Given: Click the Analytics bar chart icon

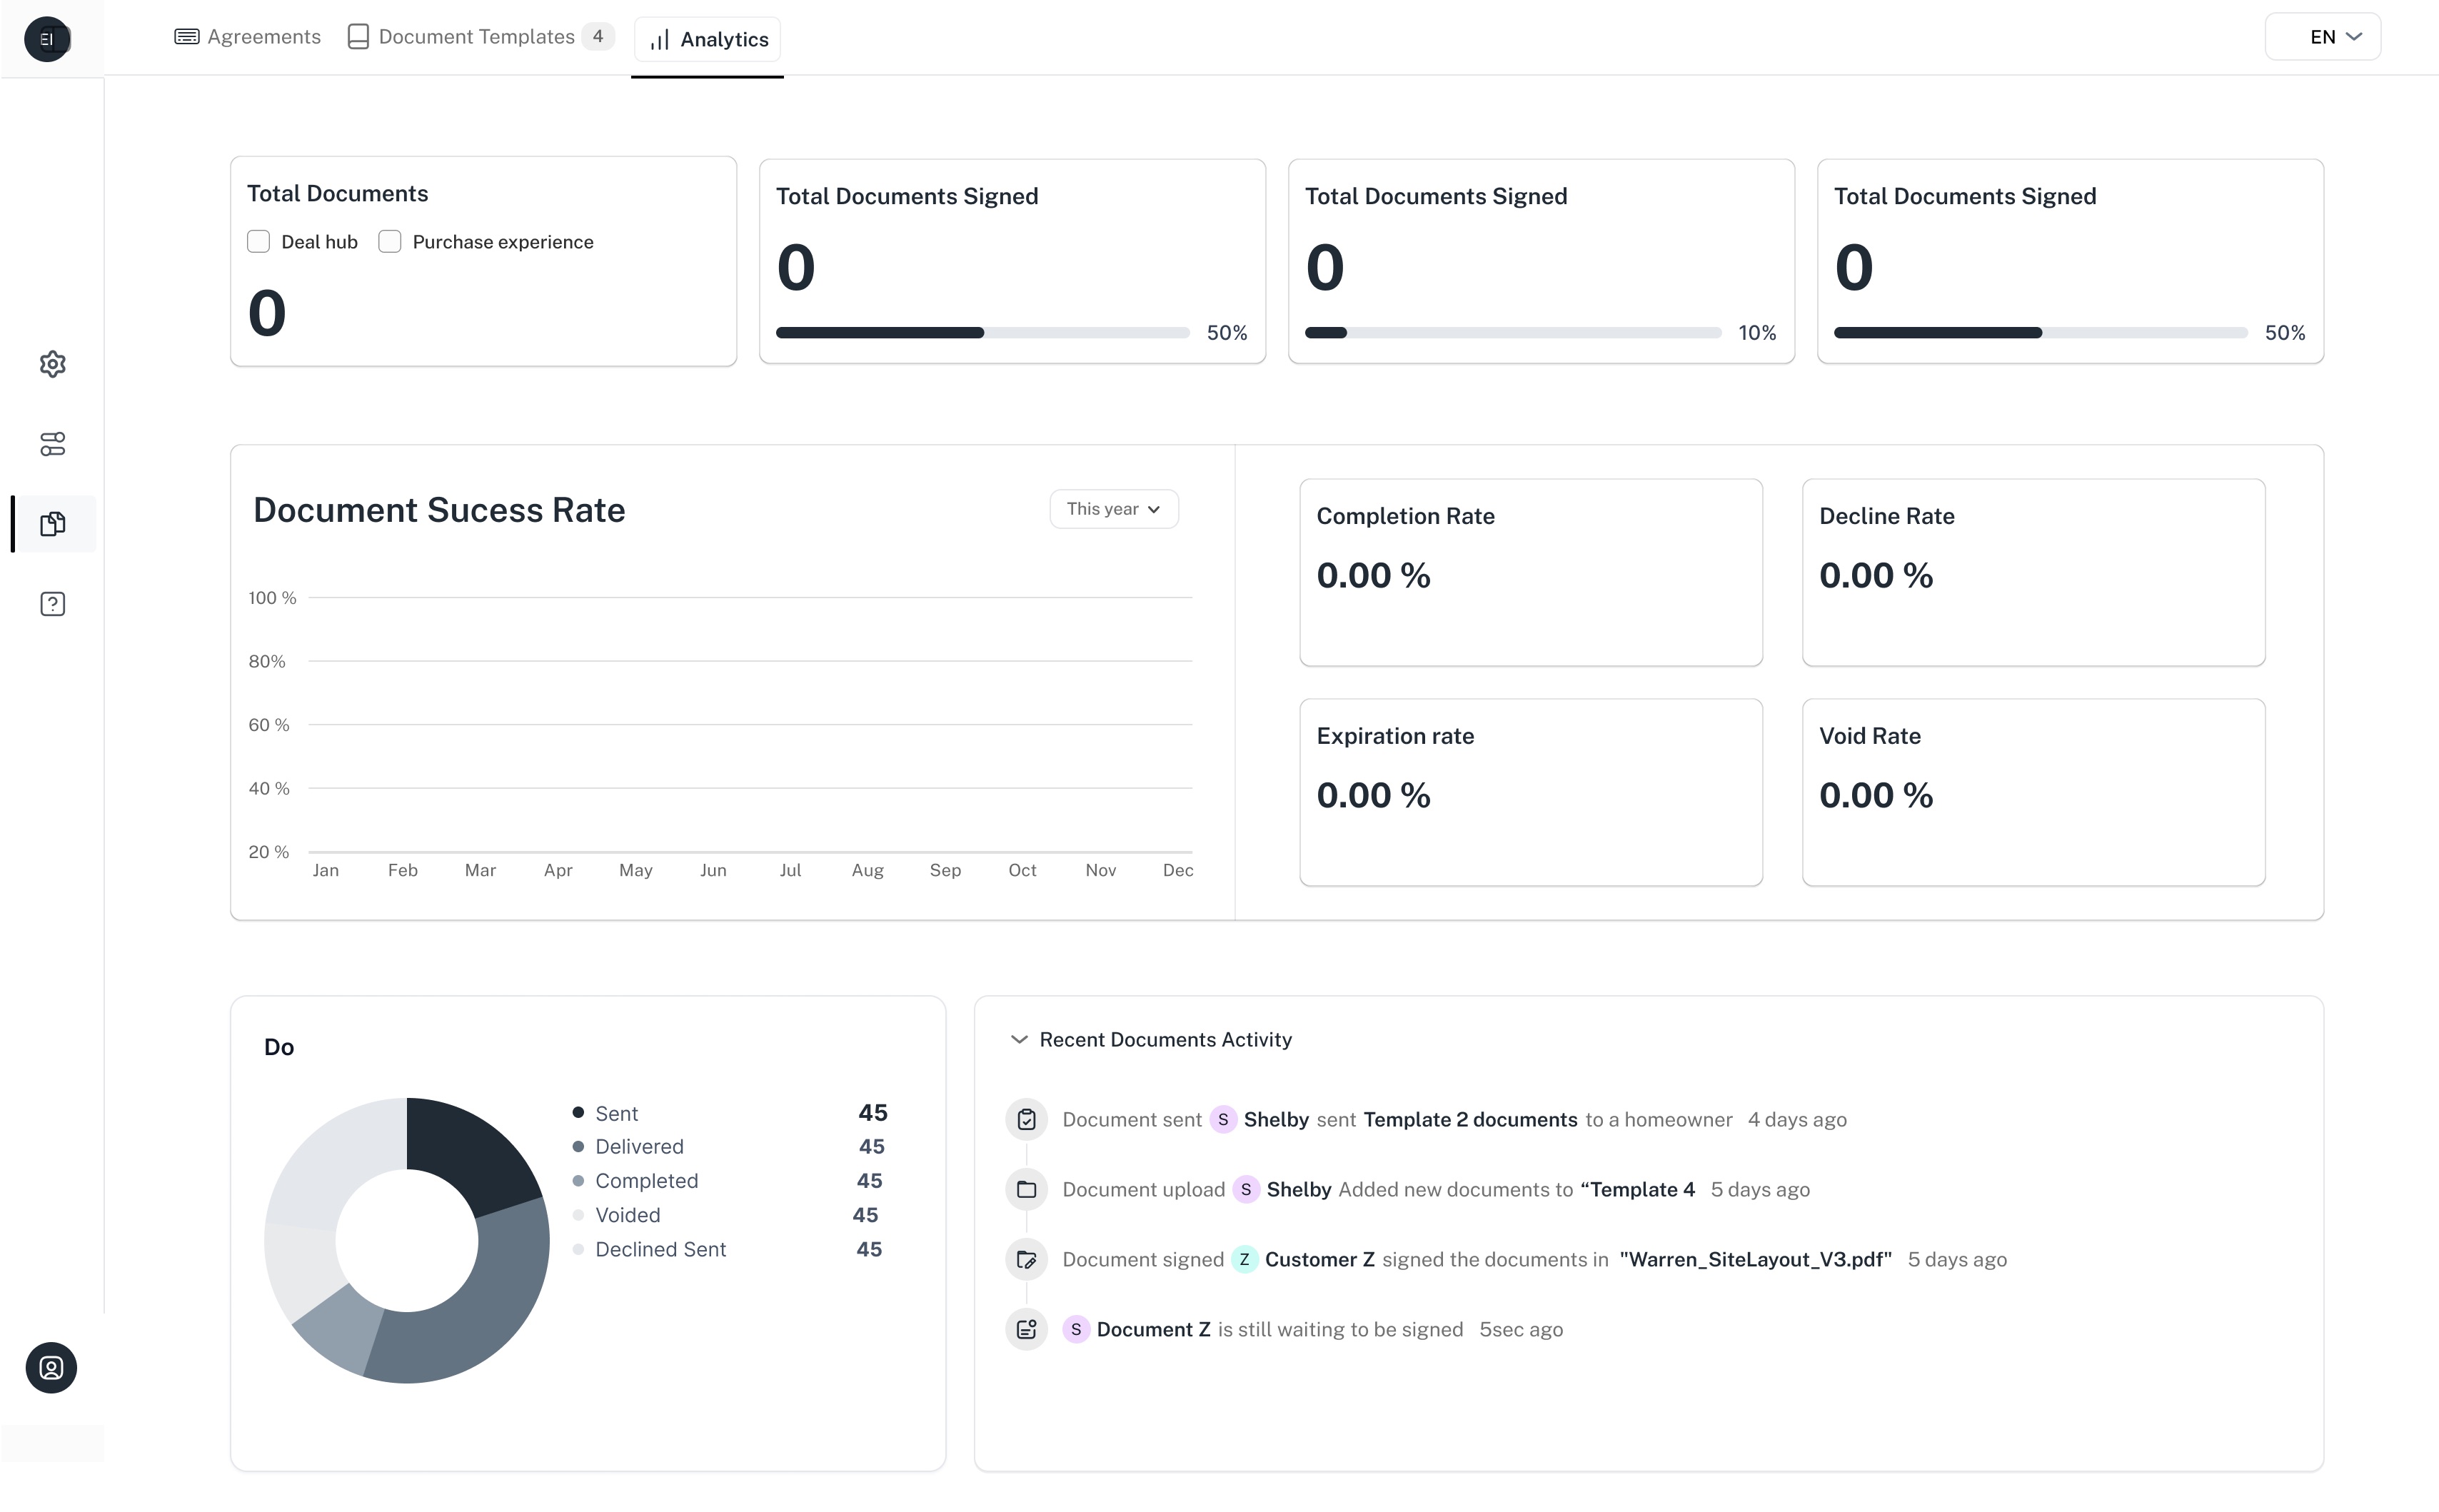Looking at the screenshot, I should [660, 40].
